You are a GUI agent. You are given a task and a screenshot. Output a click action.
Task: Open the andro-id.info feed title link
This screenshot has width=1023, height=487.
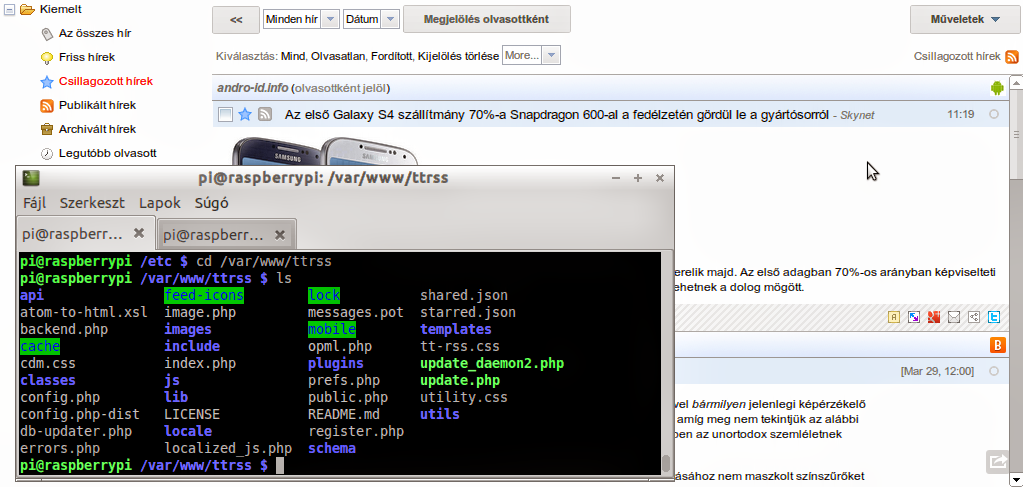pyautogui.click(x=252, y=88)
